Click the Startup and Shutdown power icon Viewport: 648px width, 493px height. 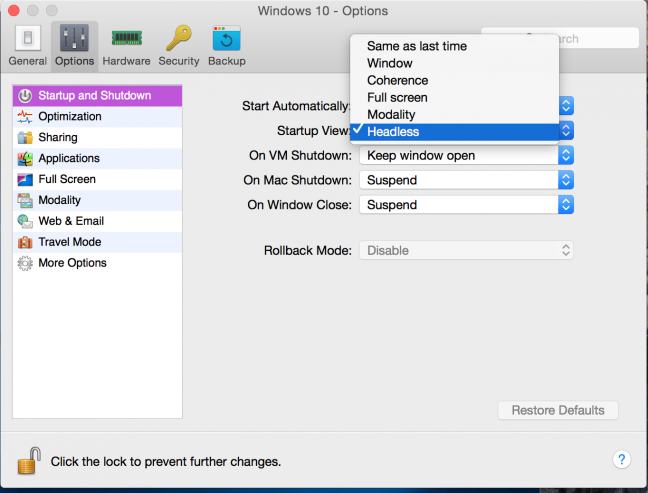pos(25,95)
